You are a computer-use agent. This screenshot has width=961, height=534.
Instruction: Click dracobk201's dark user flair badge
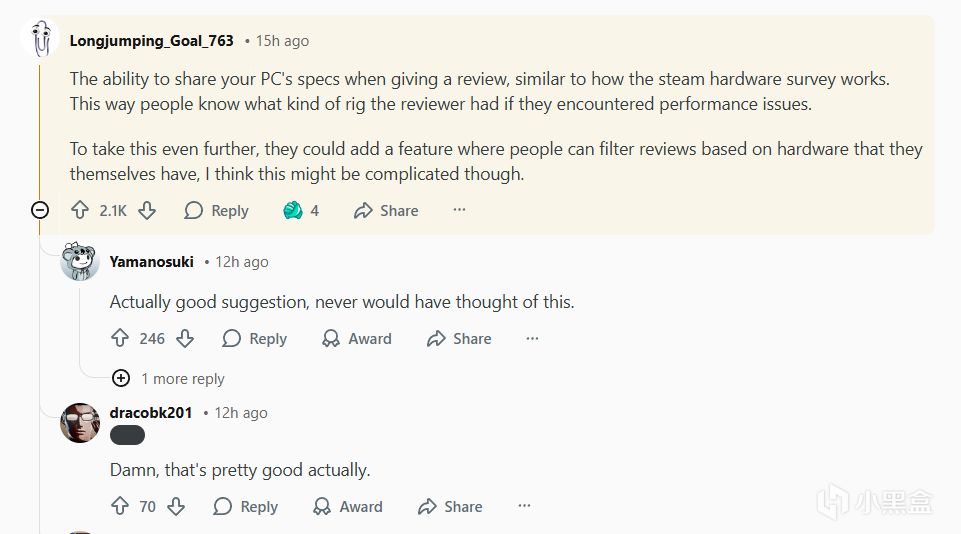coord(127,435)
